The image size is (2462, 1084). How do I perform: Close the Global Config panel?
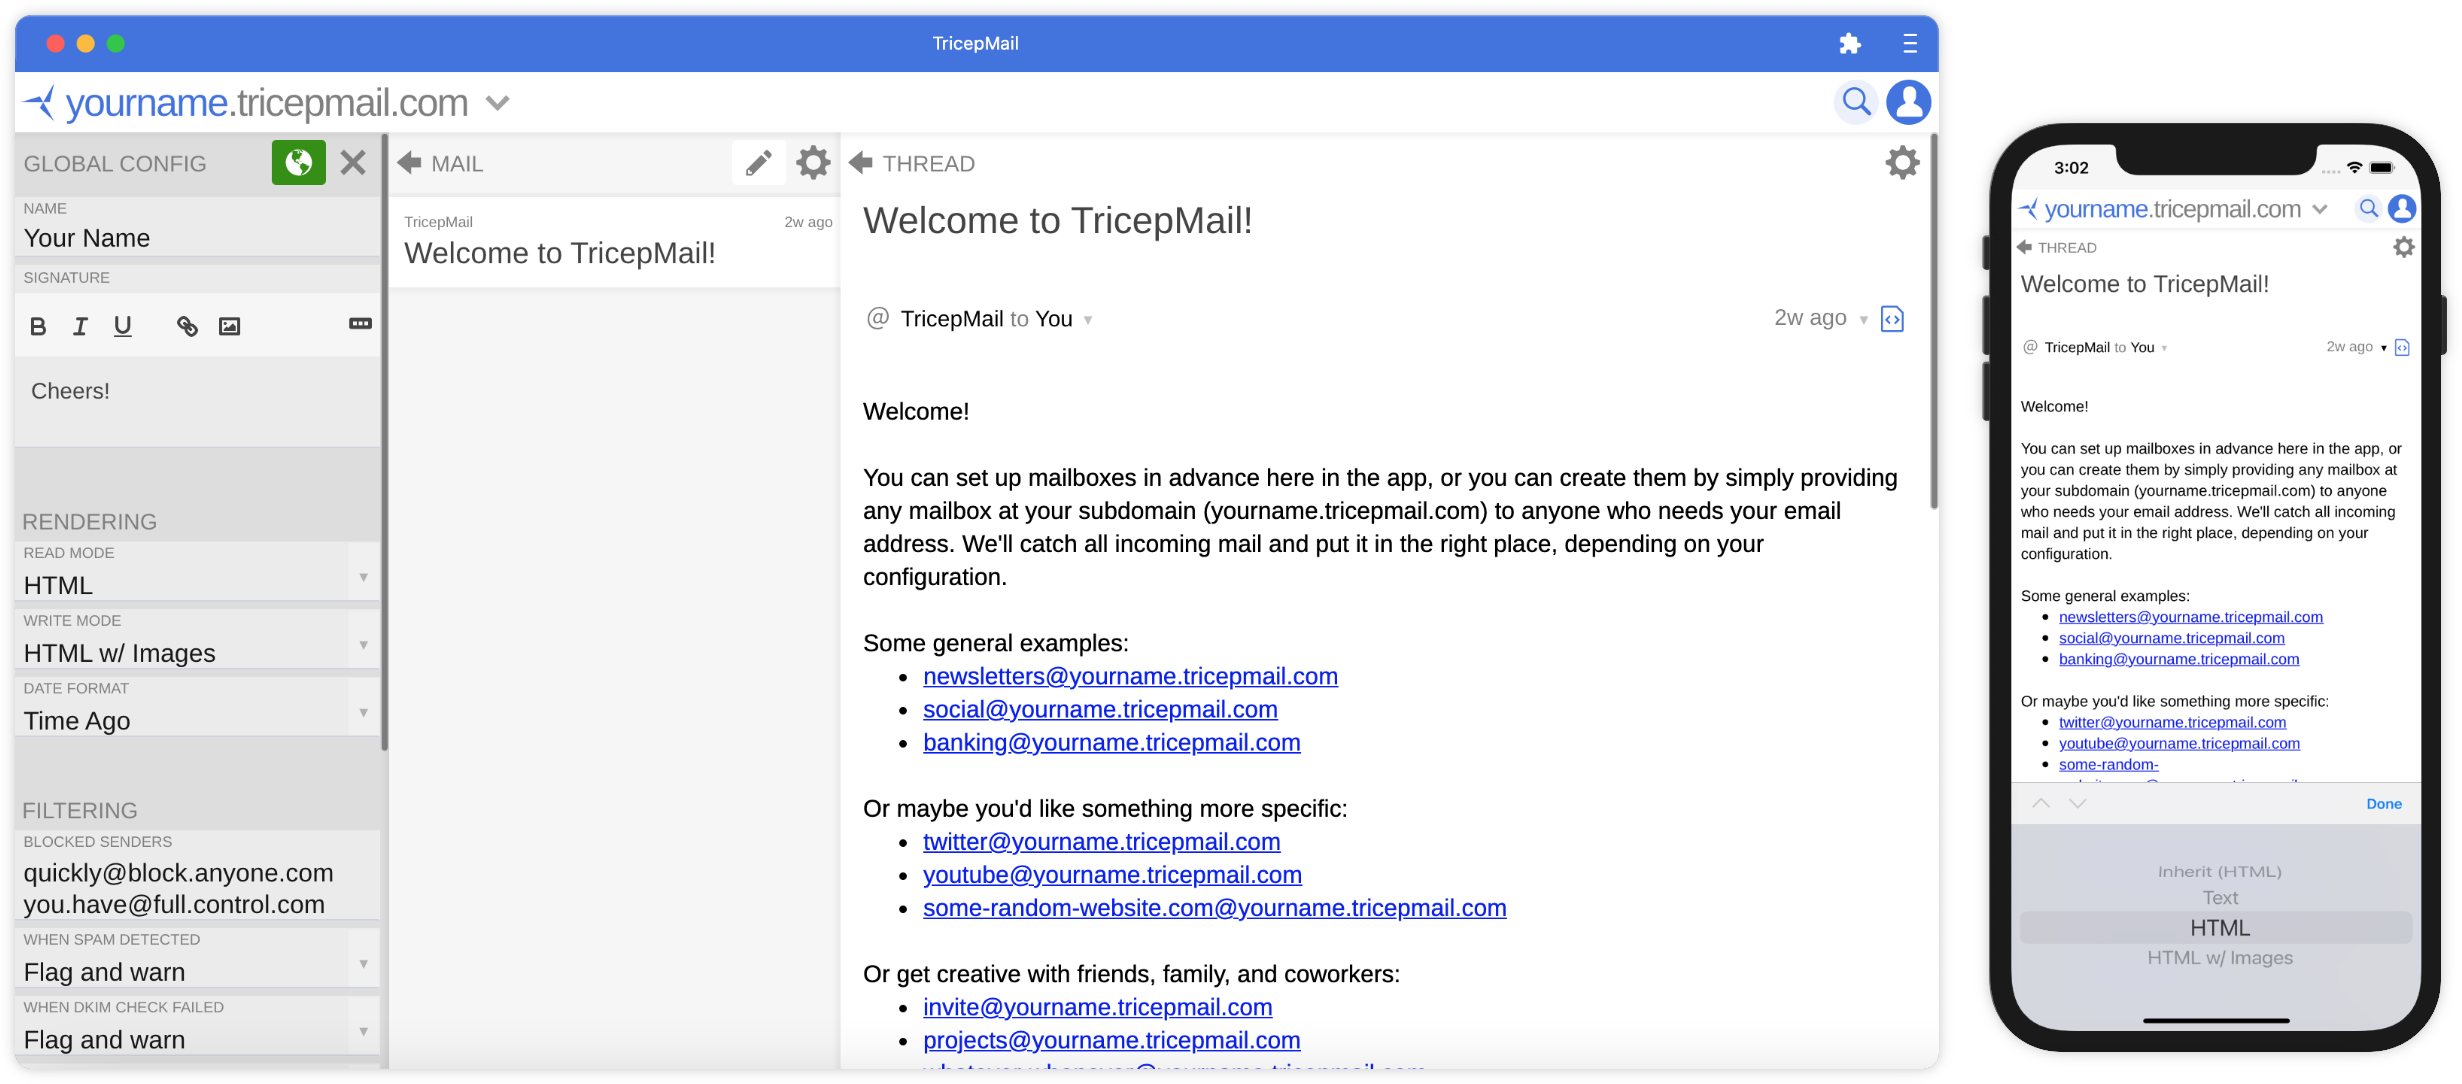pos(353,163)
